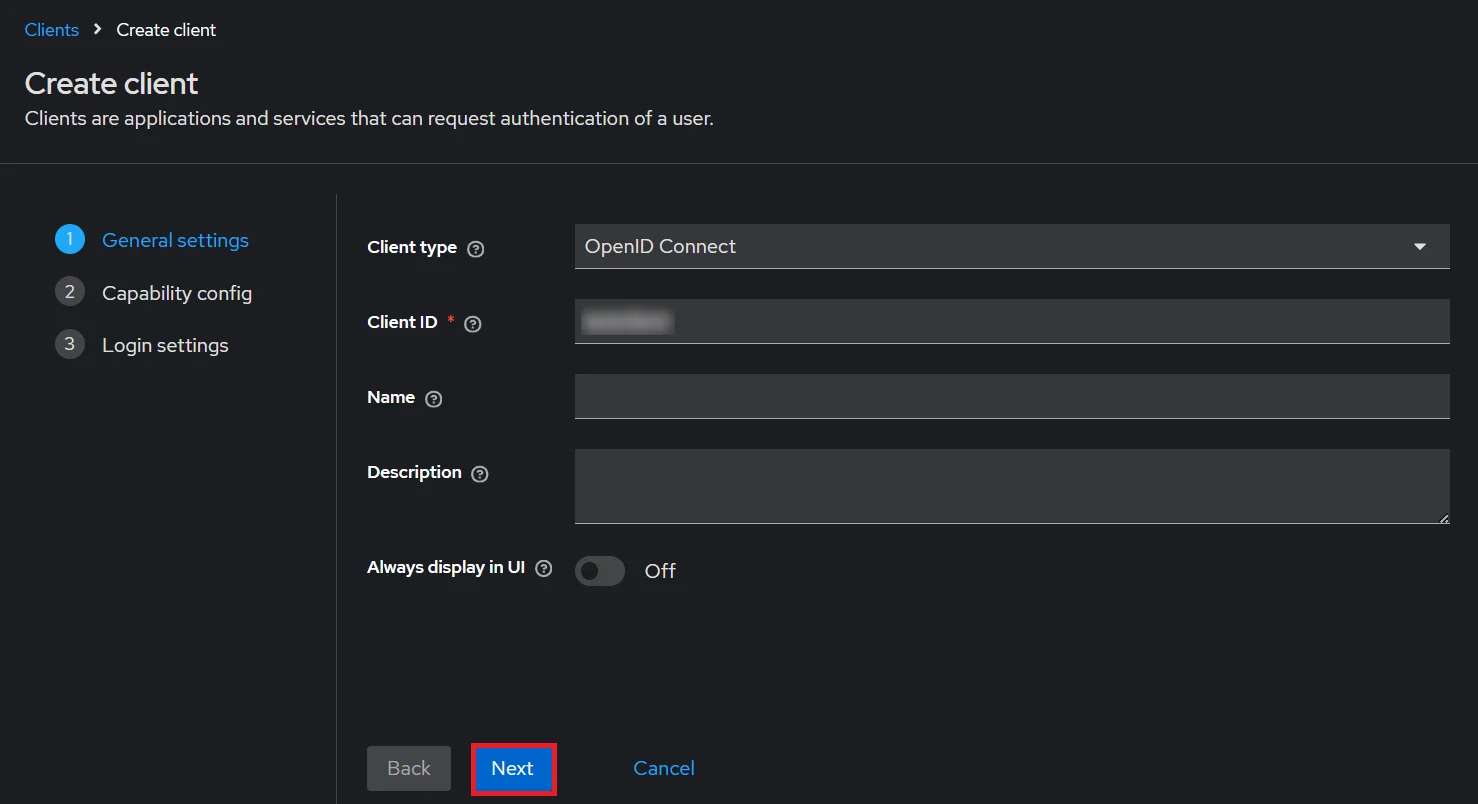Open the Client type help icon
Viewport: 1478px width, 804px height.
click(476, 249)
